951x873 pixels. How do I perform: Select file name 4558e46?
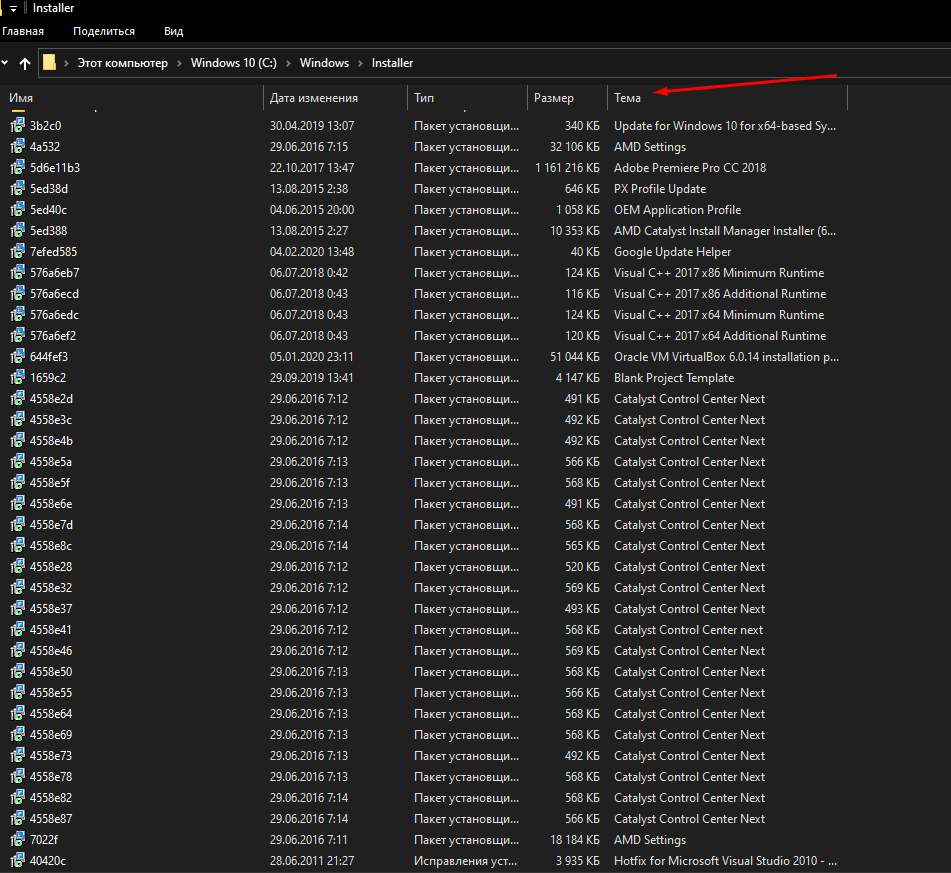tap(51, 651)
